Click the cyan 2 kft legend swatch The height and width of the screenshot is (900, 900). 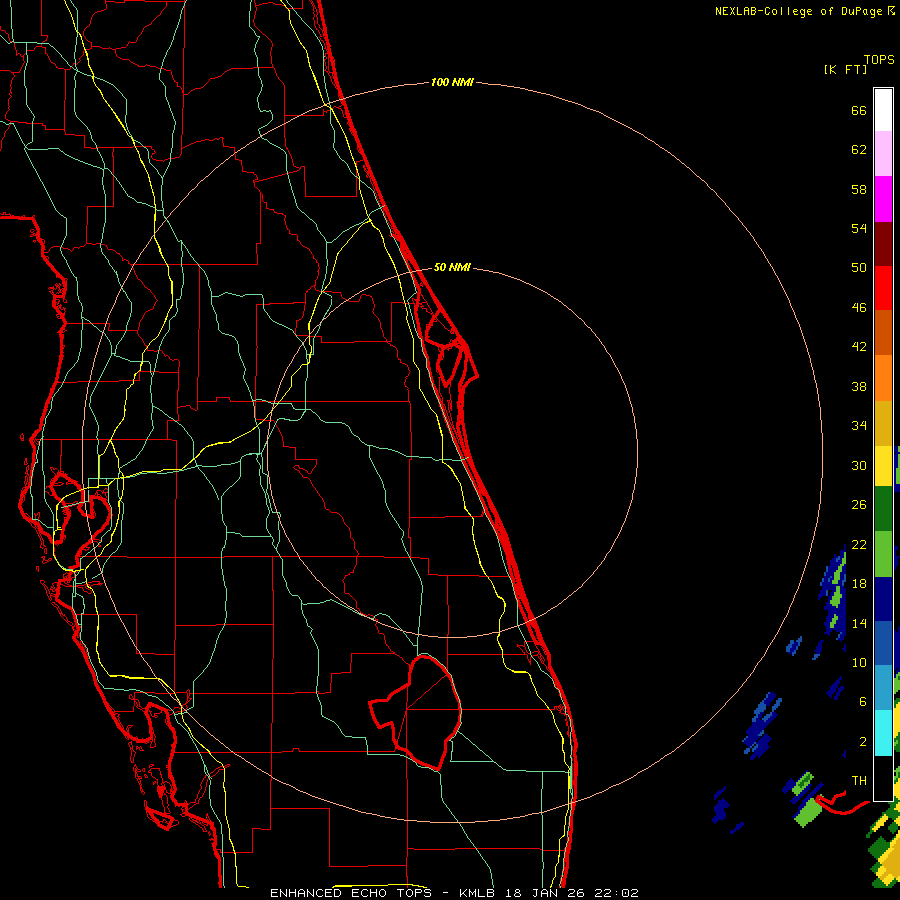(x=883, y=733)
